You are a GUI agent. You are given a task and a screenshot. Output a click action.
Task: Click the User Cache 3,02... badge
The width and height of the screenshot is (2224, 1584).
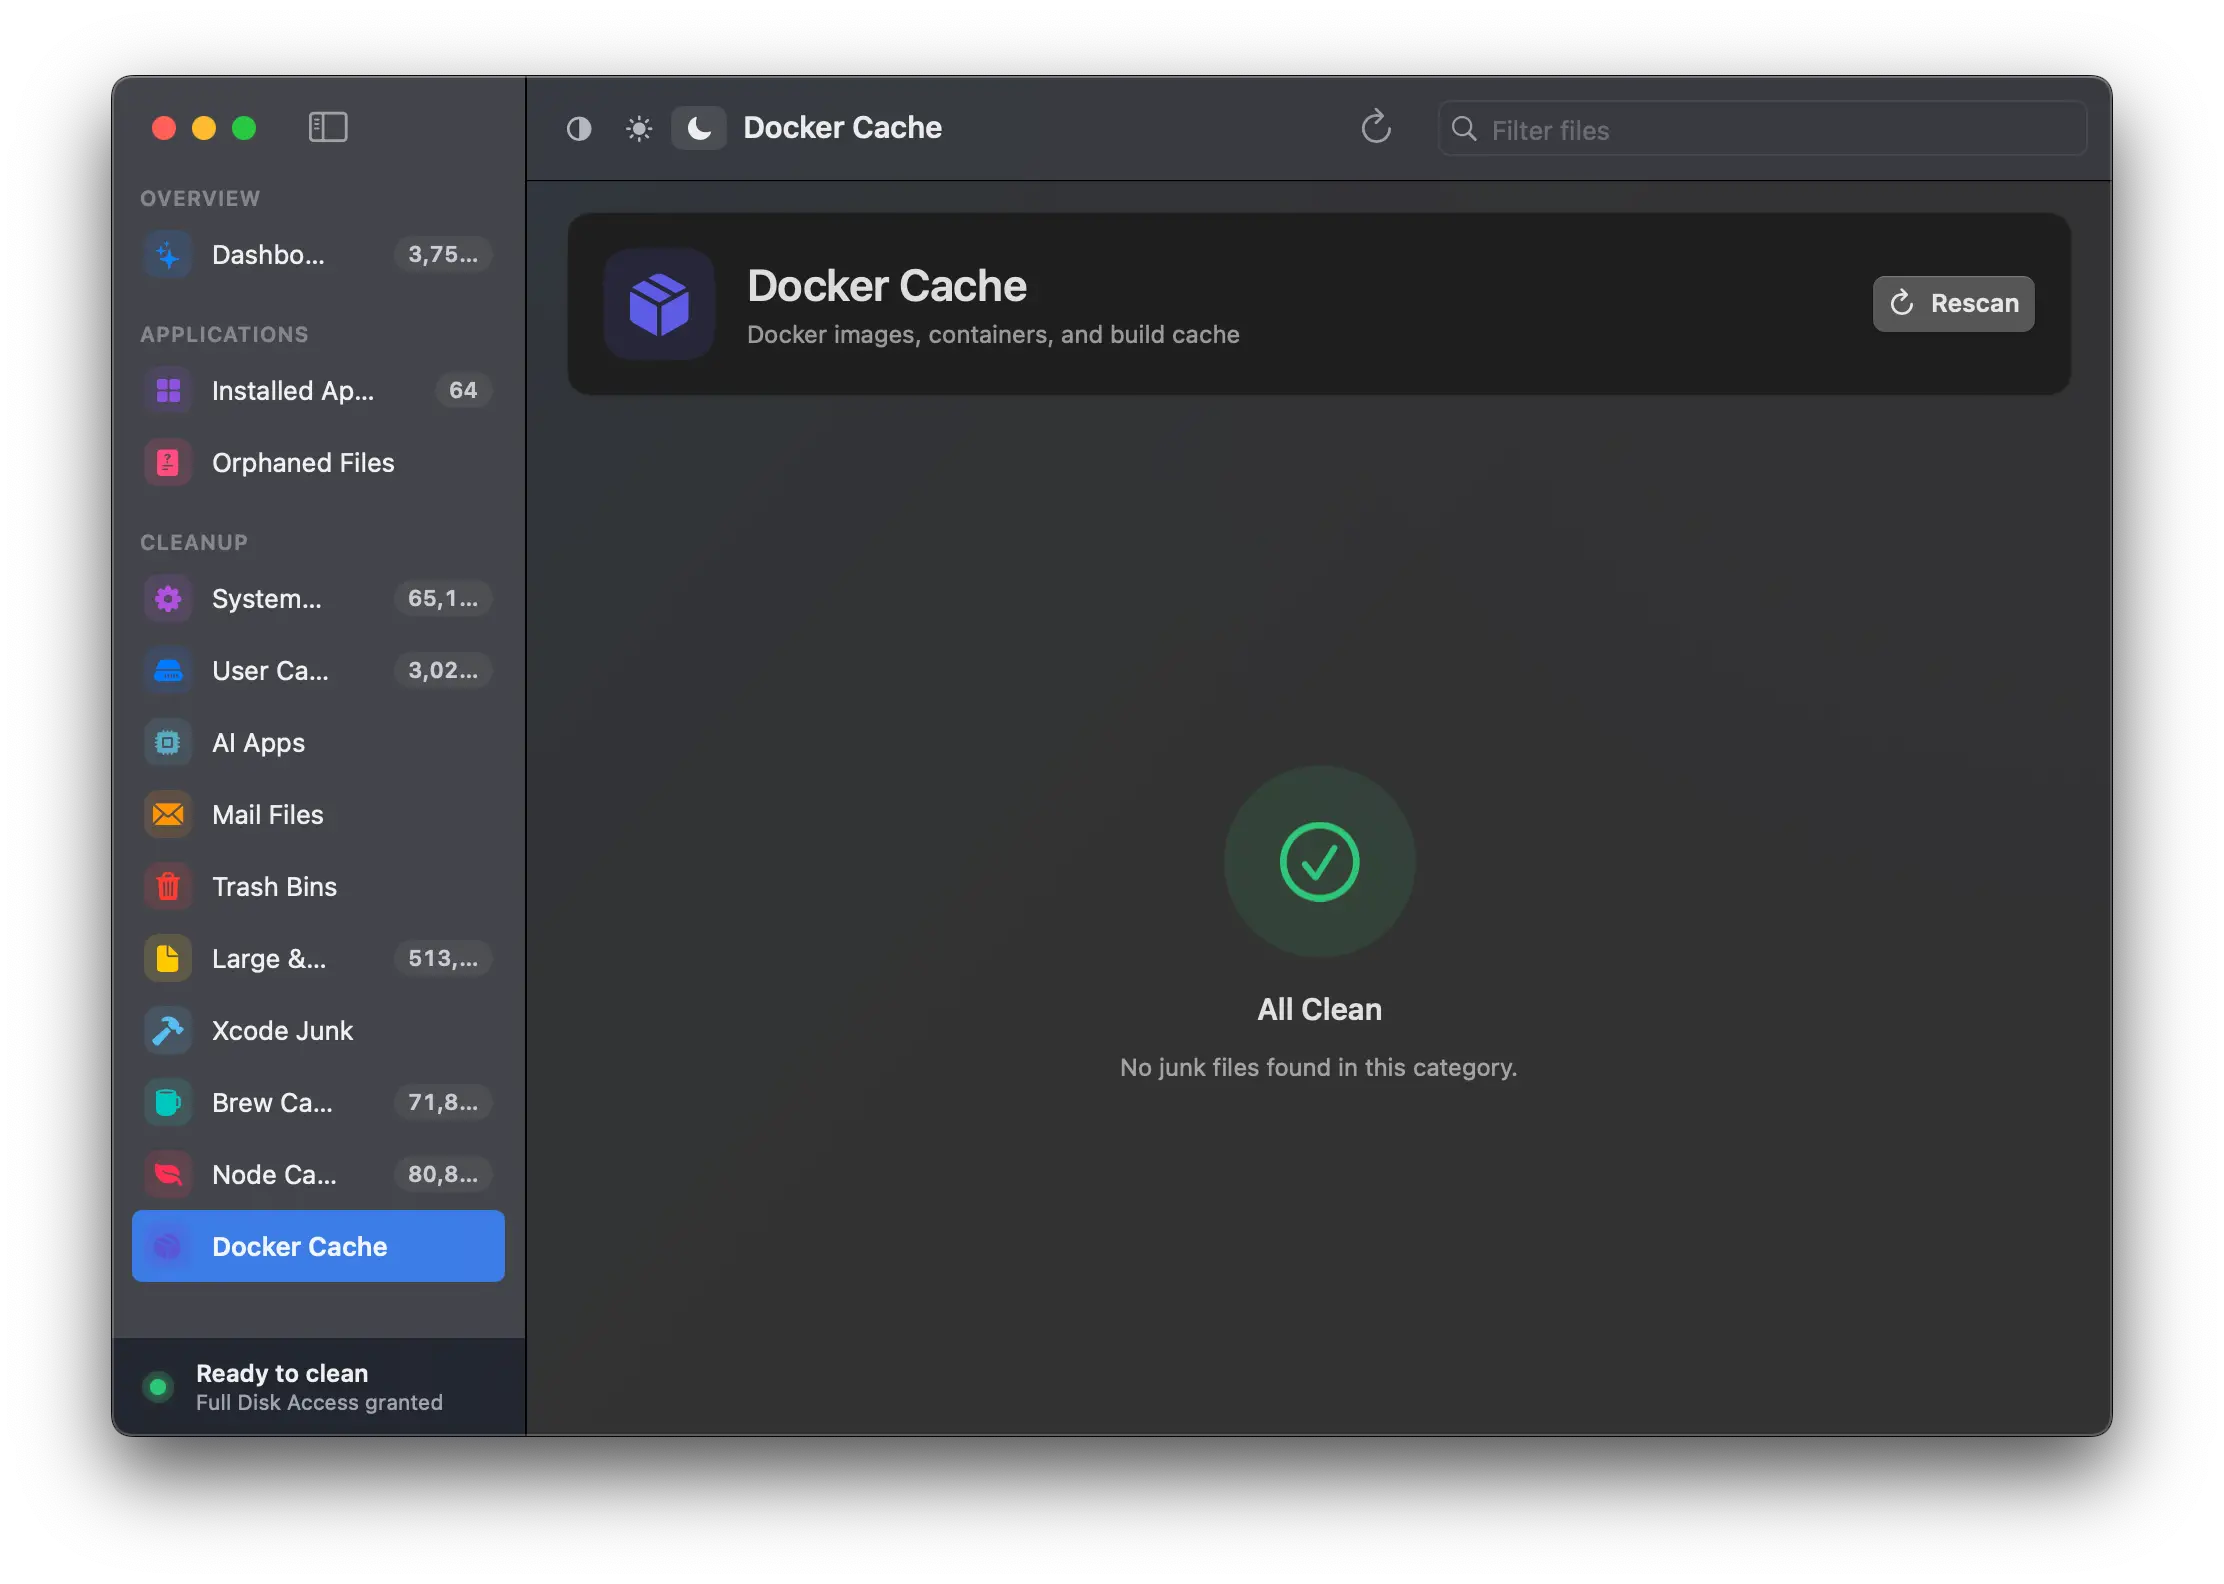(x=443, y=670)
